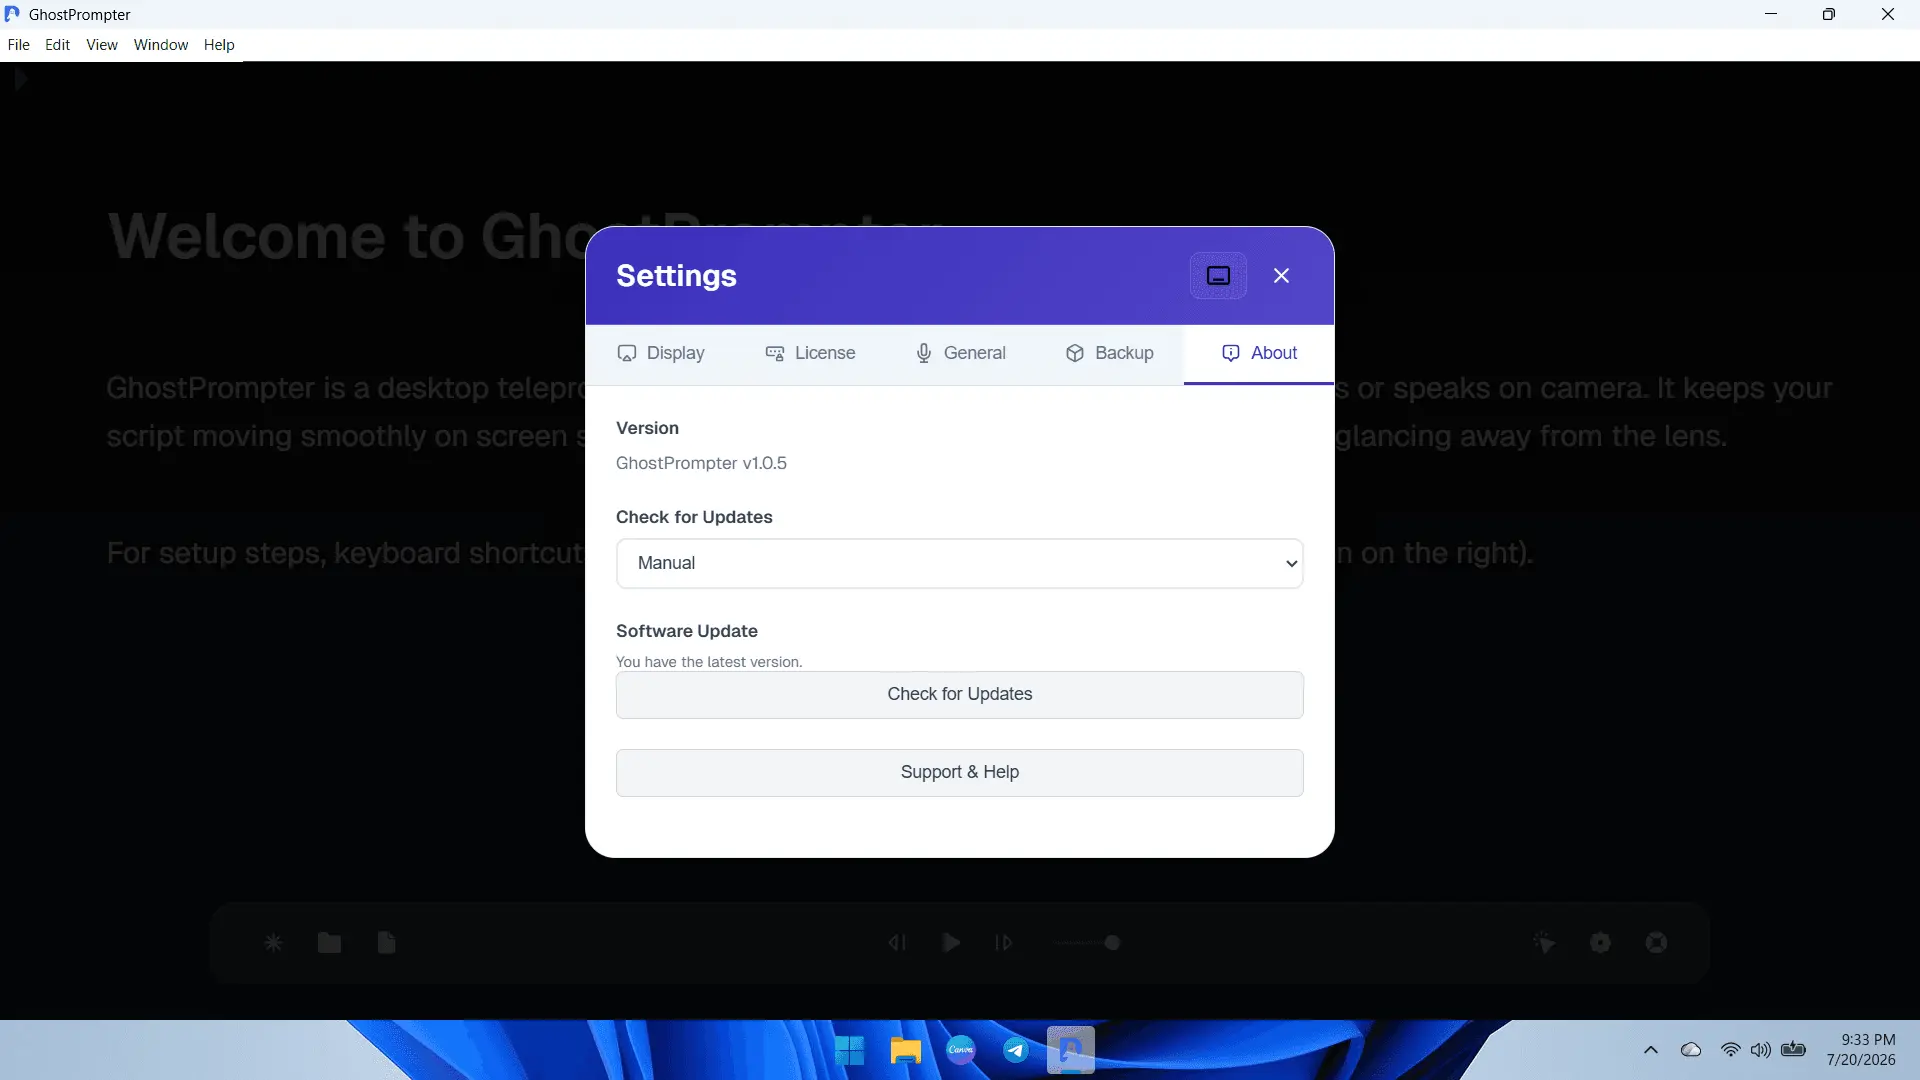Click the battery tray icon
Viewport: 1920px width, 1080px height.
(x=1794, y=1050)
